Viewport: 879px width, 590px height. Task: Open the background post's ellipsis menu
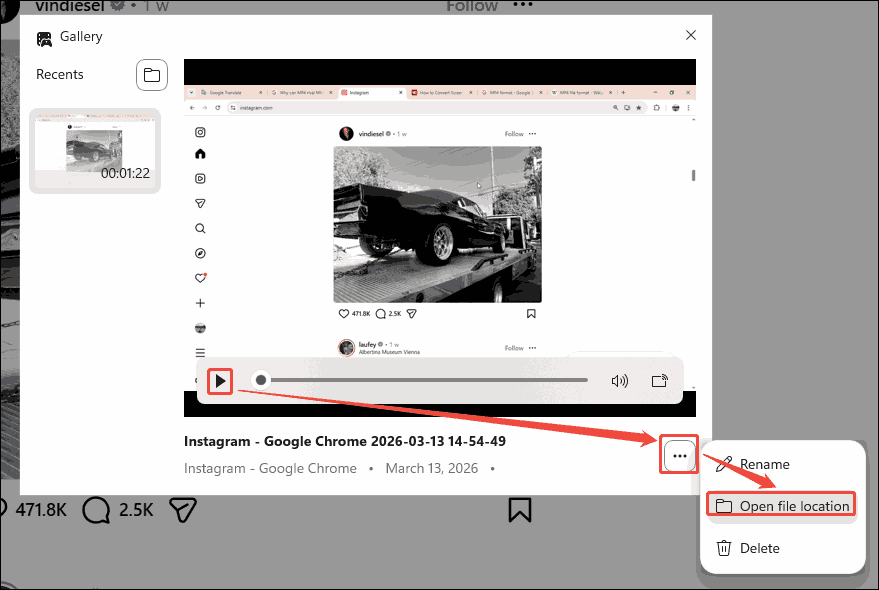(x=523, y=4)
